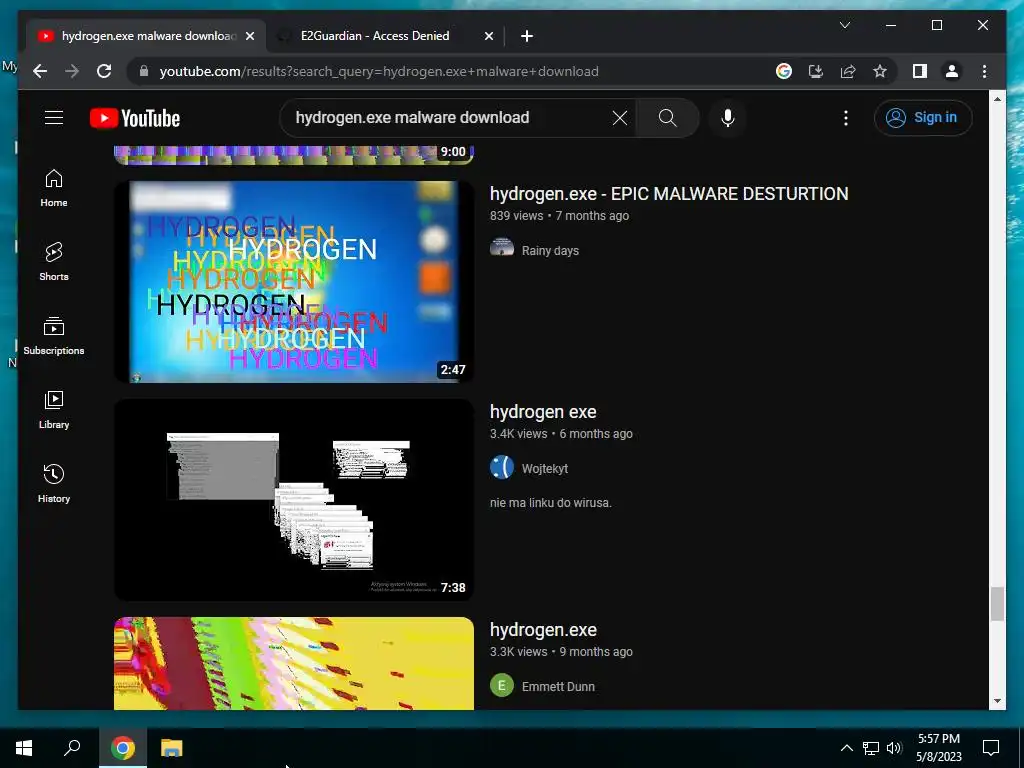Open the notification action center
The width and height of the screenshot is (1024, 768).
[x=991, y=748]
